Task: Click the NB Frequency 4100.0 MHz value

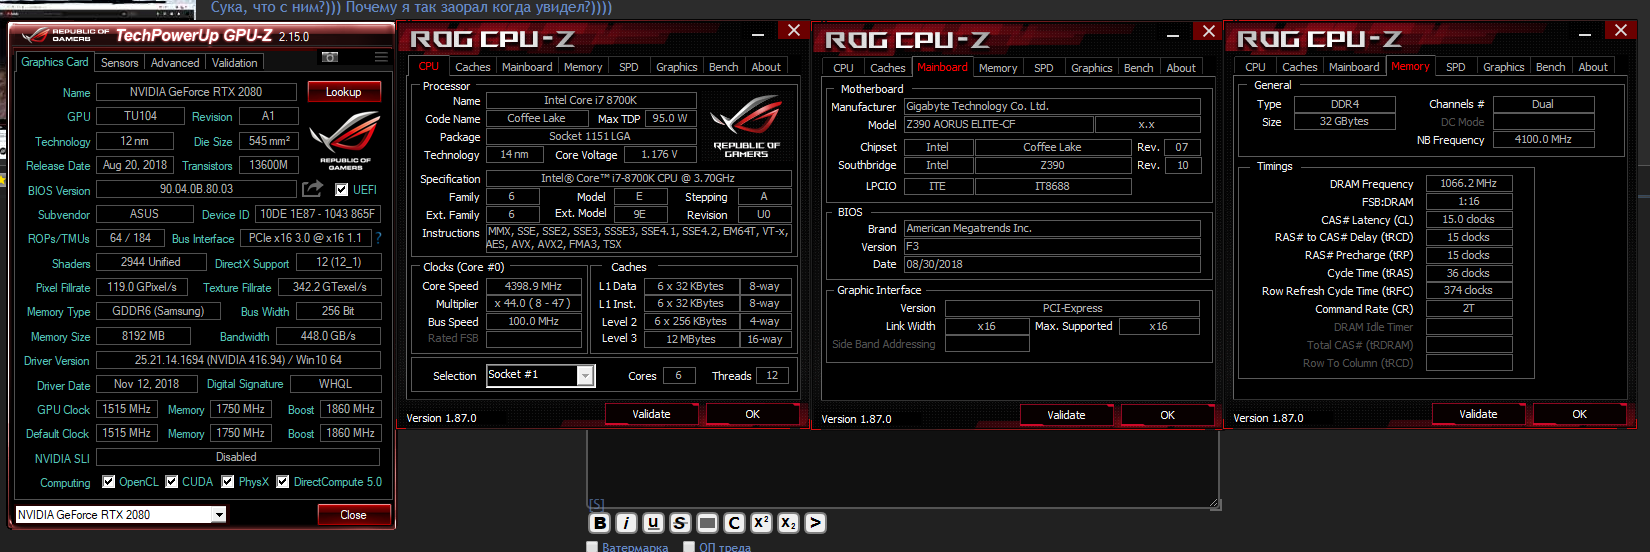Action: tap(1543, 140)
